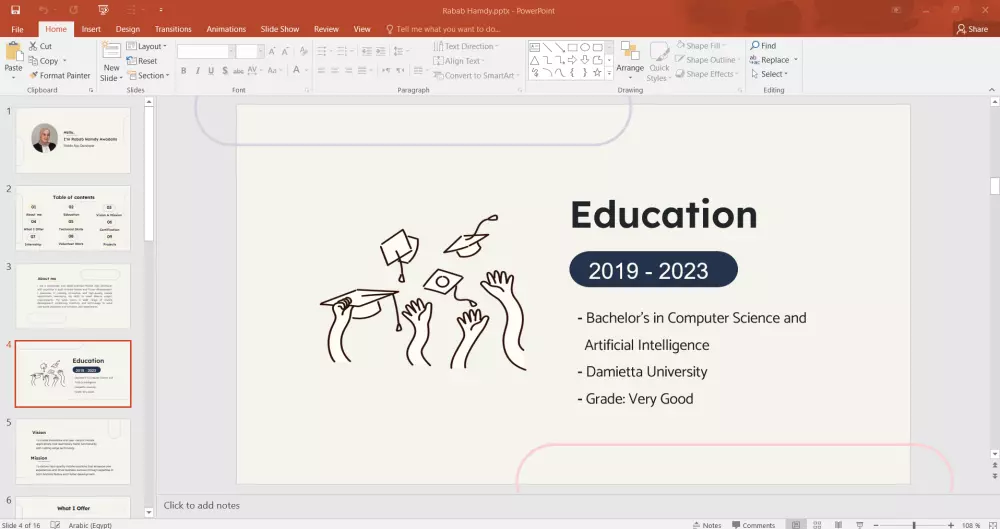Toggle Normal view button
Screen dimensions: 1000x529
tap(796, 525)
